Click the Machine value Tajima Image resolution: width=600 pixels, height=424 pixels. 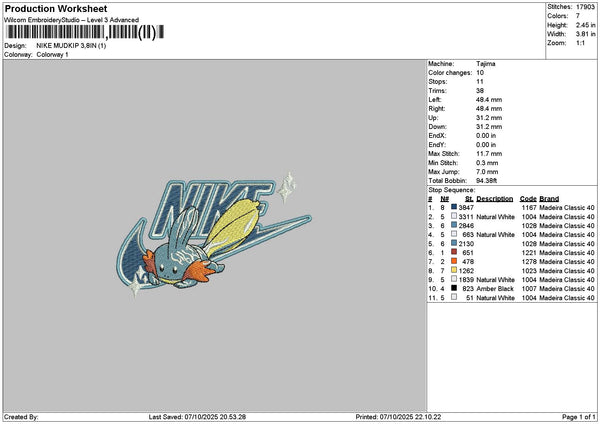(x=486, y=64)
